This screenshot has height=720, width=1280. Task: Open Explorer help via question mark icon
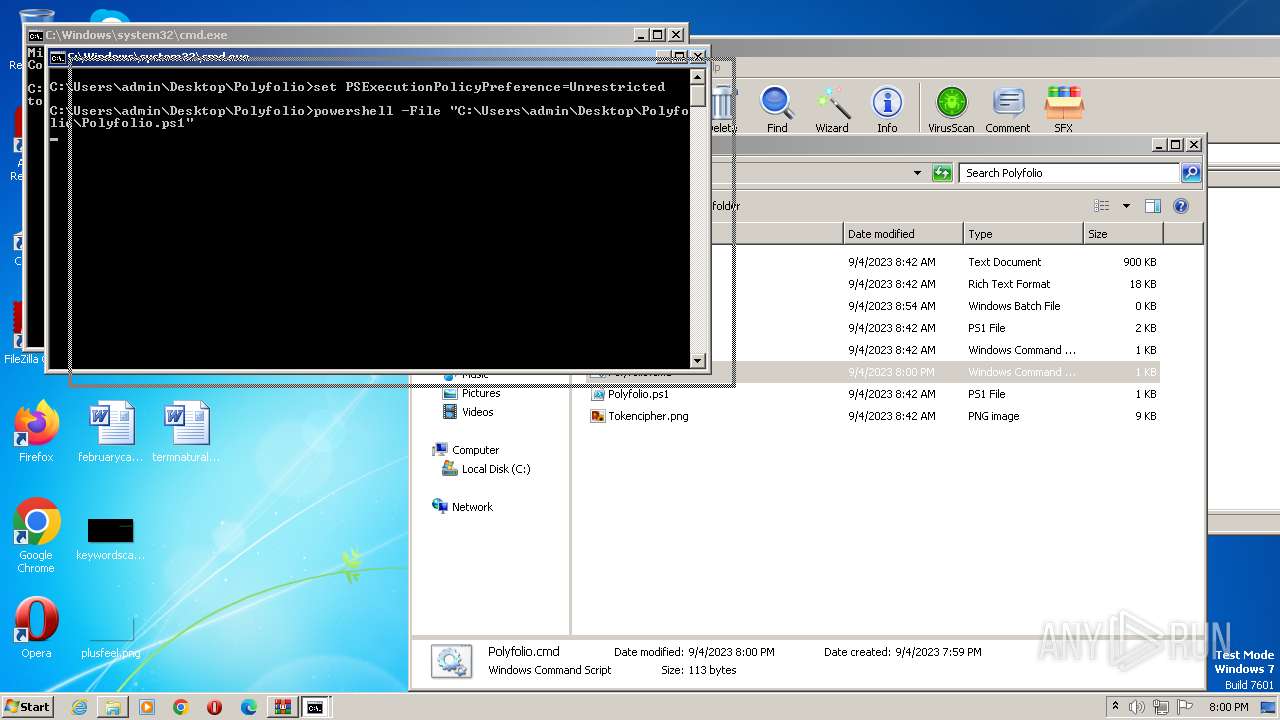pos(1181,206)
